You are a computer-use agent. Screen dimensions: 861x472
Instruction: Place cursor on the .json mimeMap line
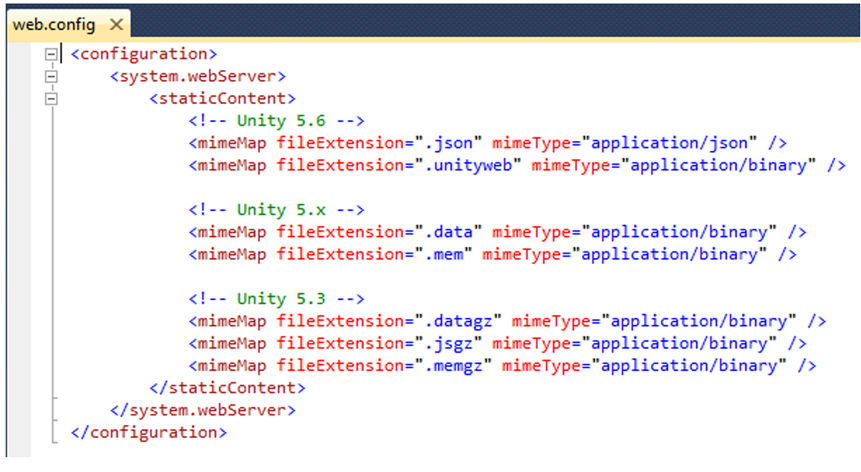488,143
